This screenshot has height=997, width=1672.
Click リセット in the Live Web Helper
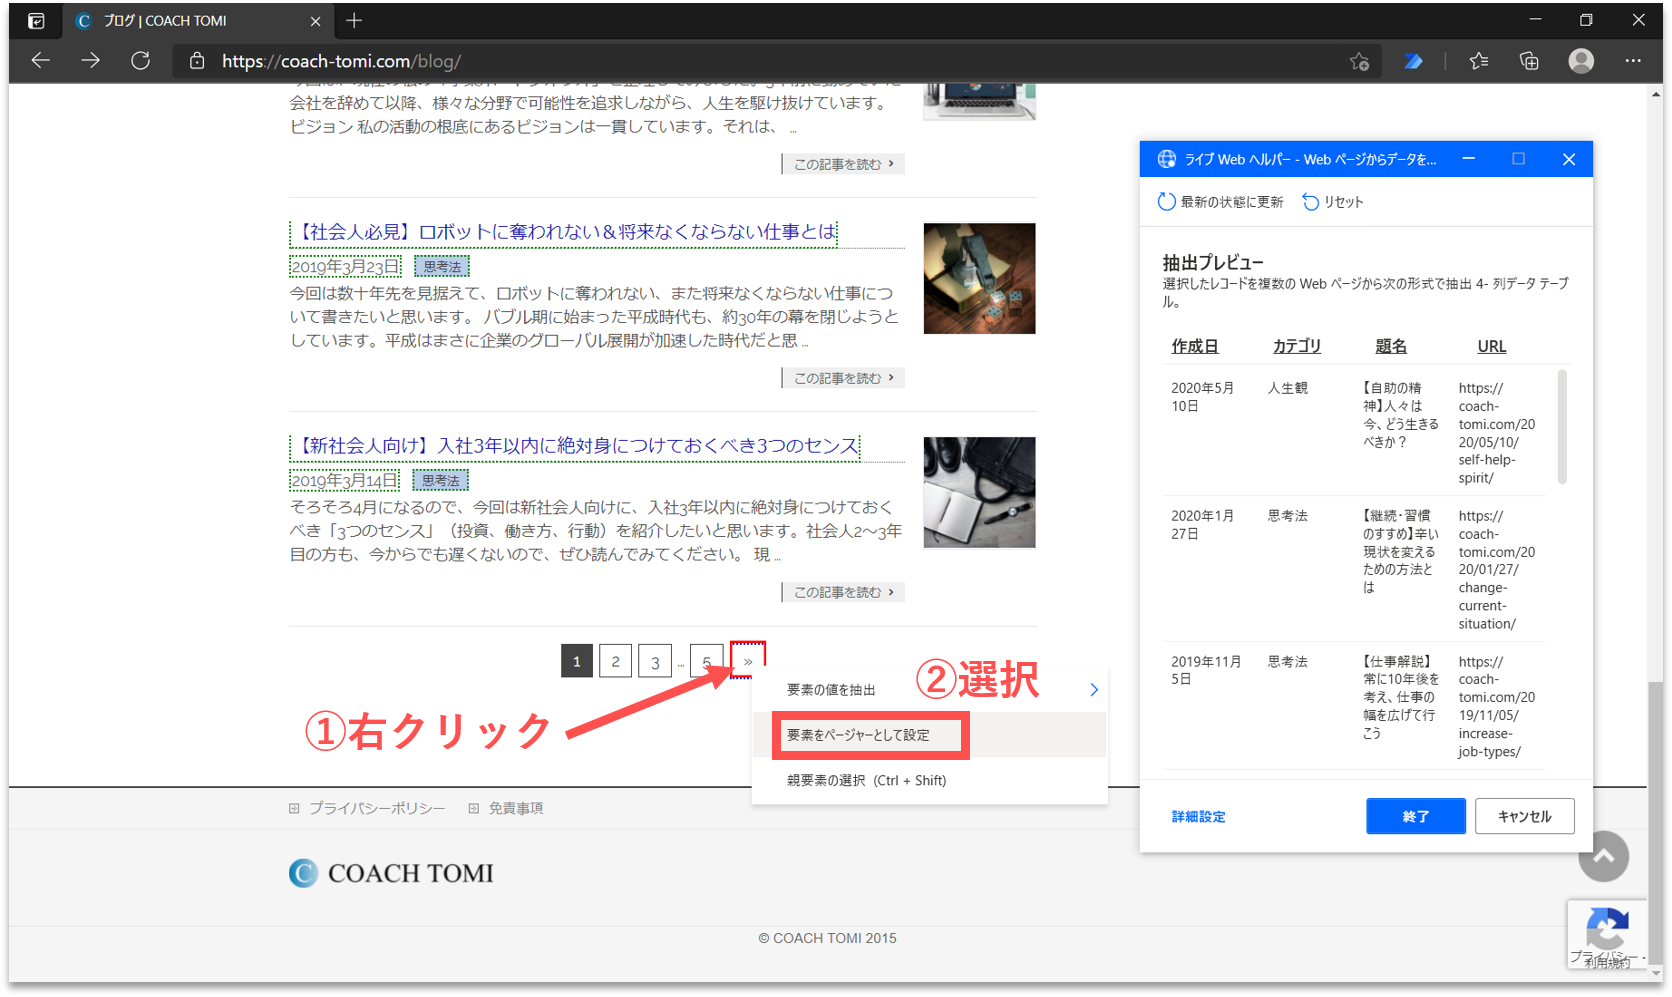(x=1333, y=202)
